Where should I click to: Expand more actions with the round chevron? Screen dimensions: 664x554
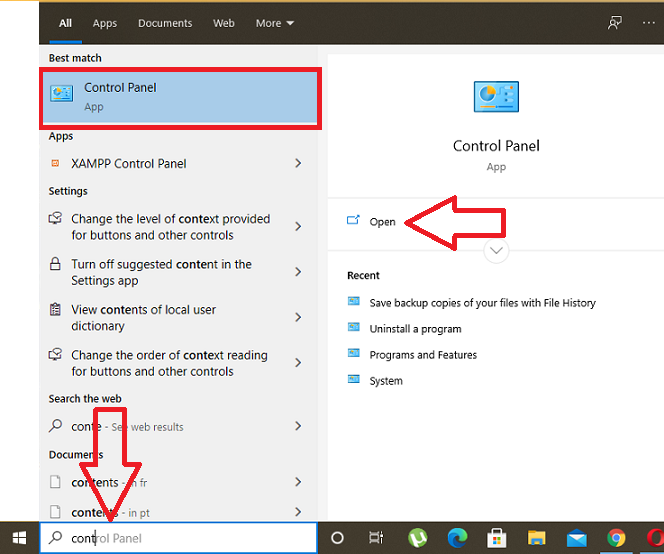pyautogui.click(x=496, y=250)
